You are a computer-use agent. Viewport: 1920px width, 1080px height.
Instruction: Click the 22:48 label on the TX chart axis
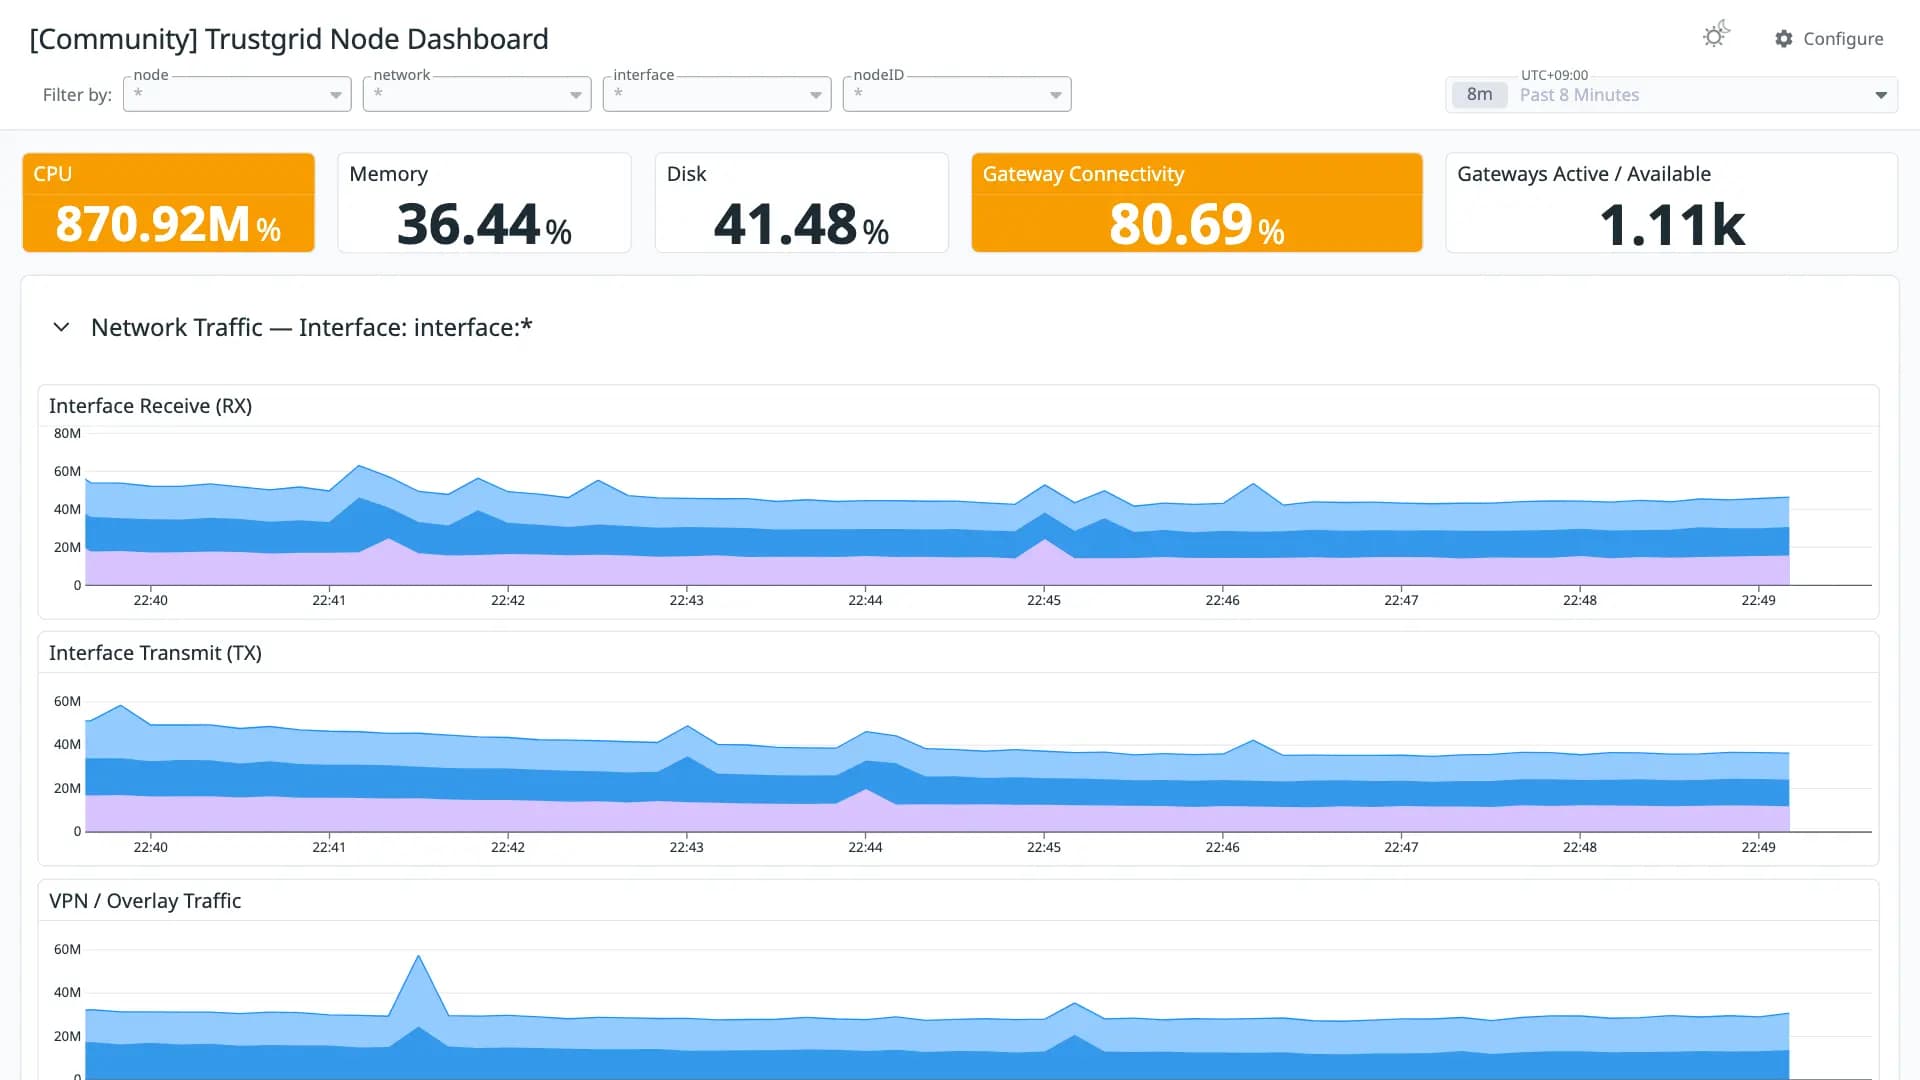1580,847
